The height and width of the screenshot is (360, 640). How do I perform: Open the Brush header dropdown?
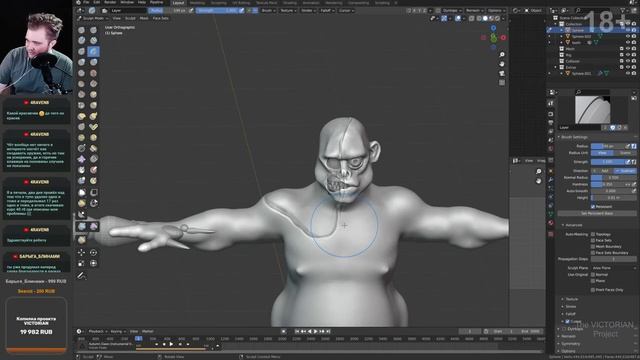(x=268, y=11)
